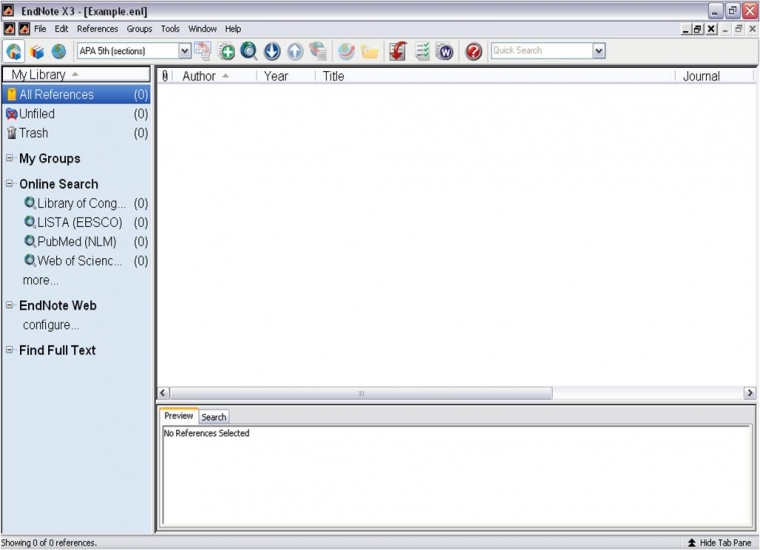The width and height of the screenshot is (760, 550).
Task: Click the New Reference green plus icon
Action: [x=227, y=51]
